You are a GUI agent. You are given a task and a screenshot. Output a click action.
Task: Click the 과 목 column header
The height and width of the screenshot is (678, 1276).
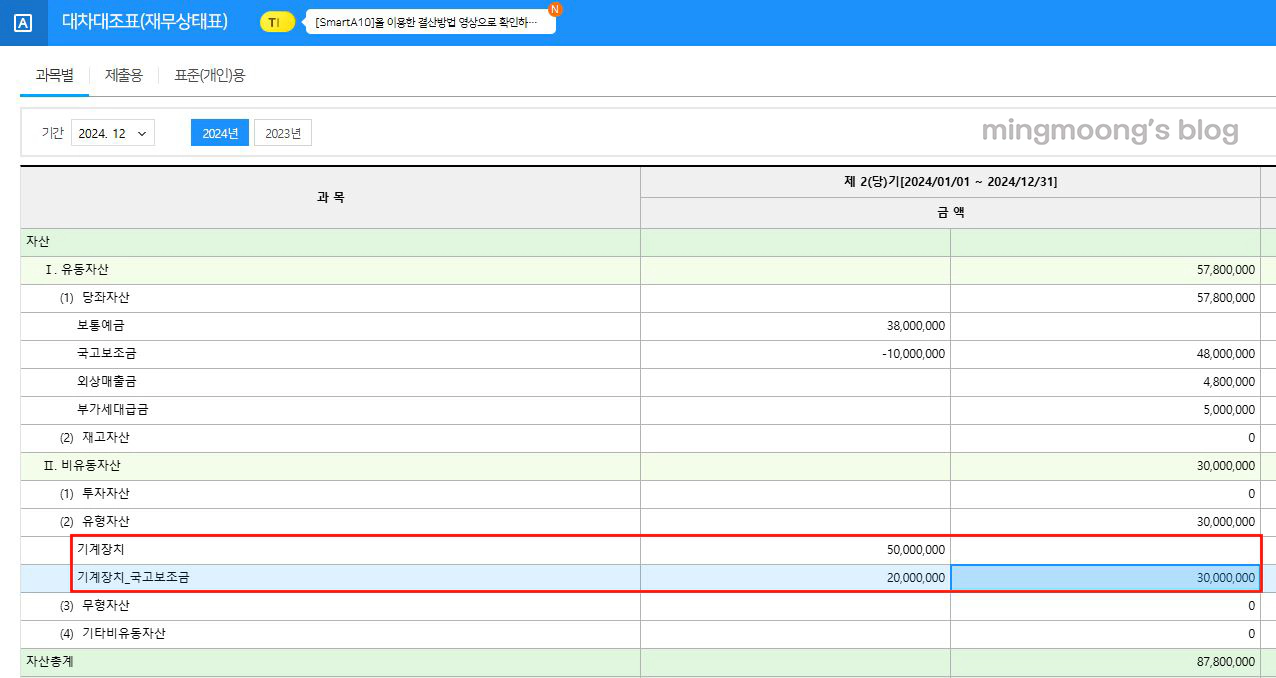(330, 198)
